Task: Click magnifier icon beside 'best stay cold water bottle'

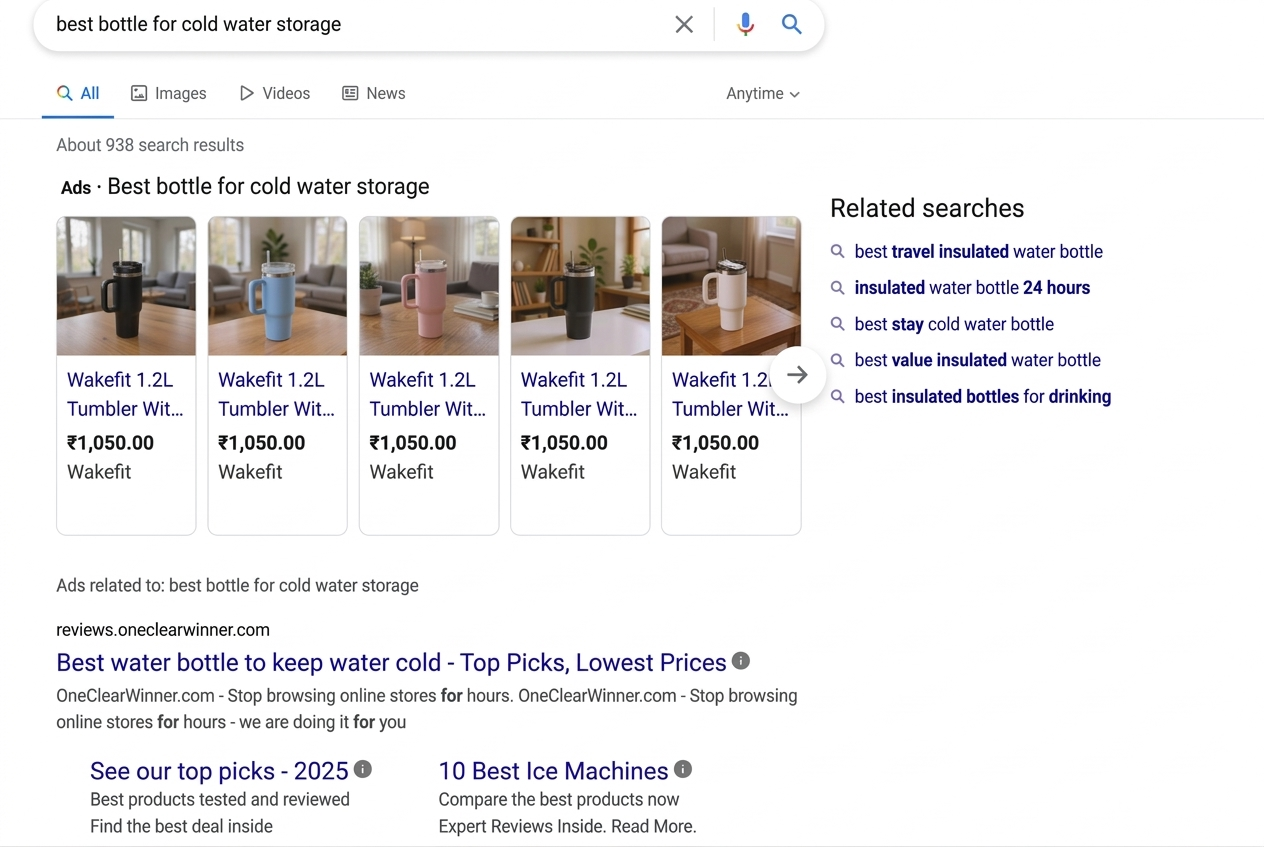Action: tap(837, 324)
